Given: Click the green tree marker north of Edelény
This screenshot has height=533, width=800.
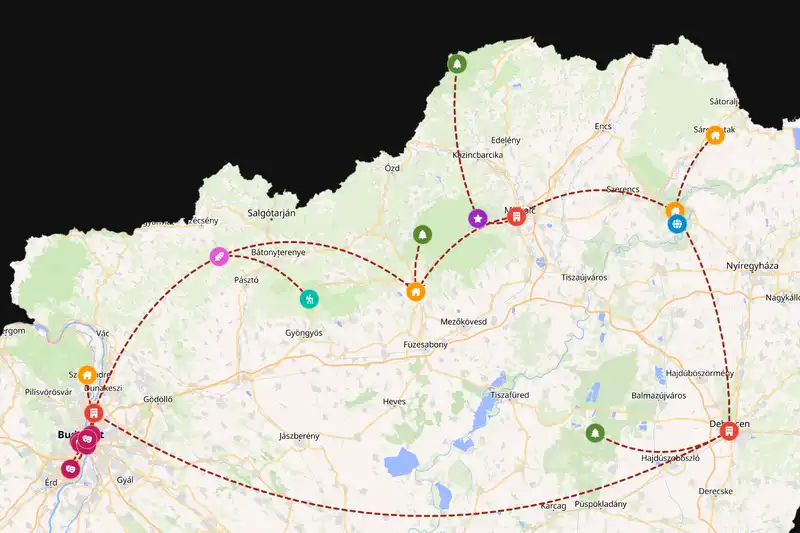Looking at the screenshot, I should 457,64.
